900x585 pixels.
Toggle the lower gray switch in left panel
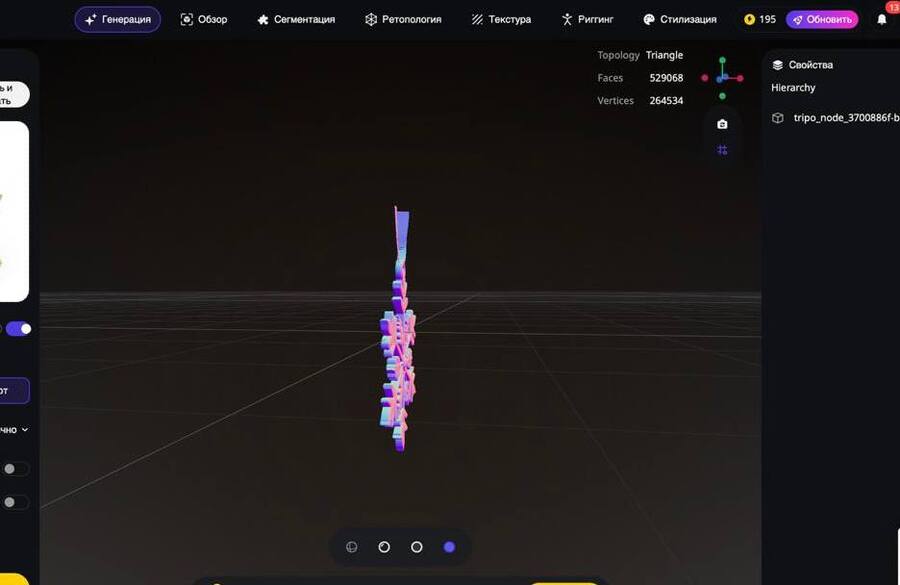[x=14, y=502]
